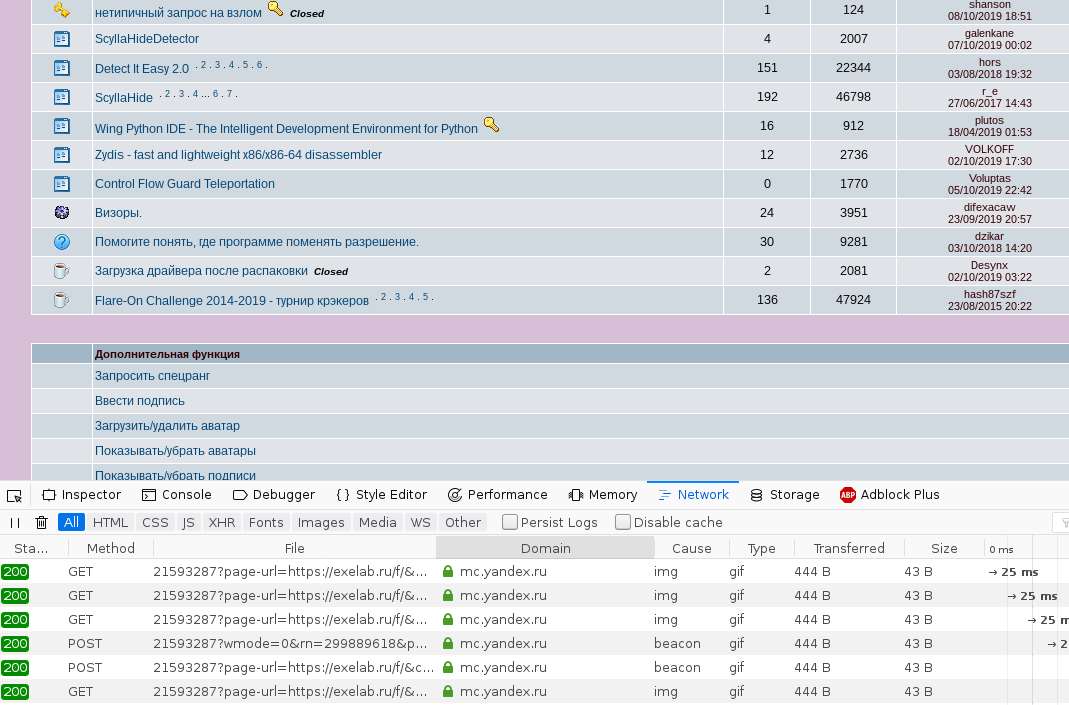Click the Запросить спецранг link

pyautogui.click(x=152, y=376)
